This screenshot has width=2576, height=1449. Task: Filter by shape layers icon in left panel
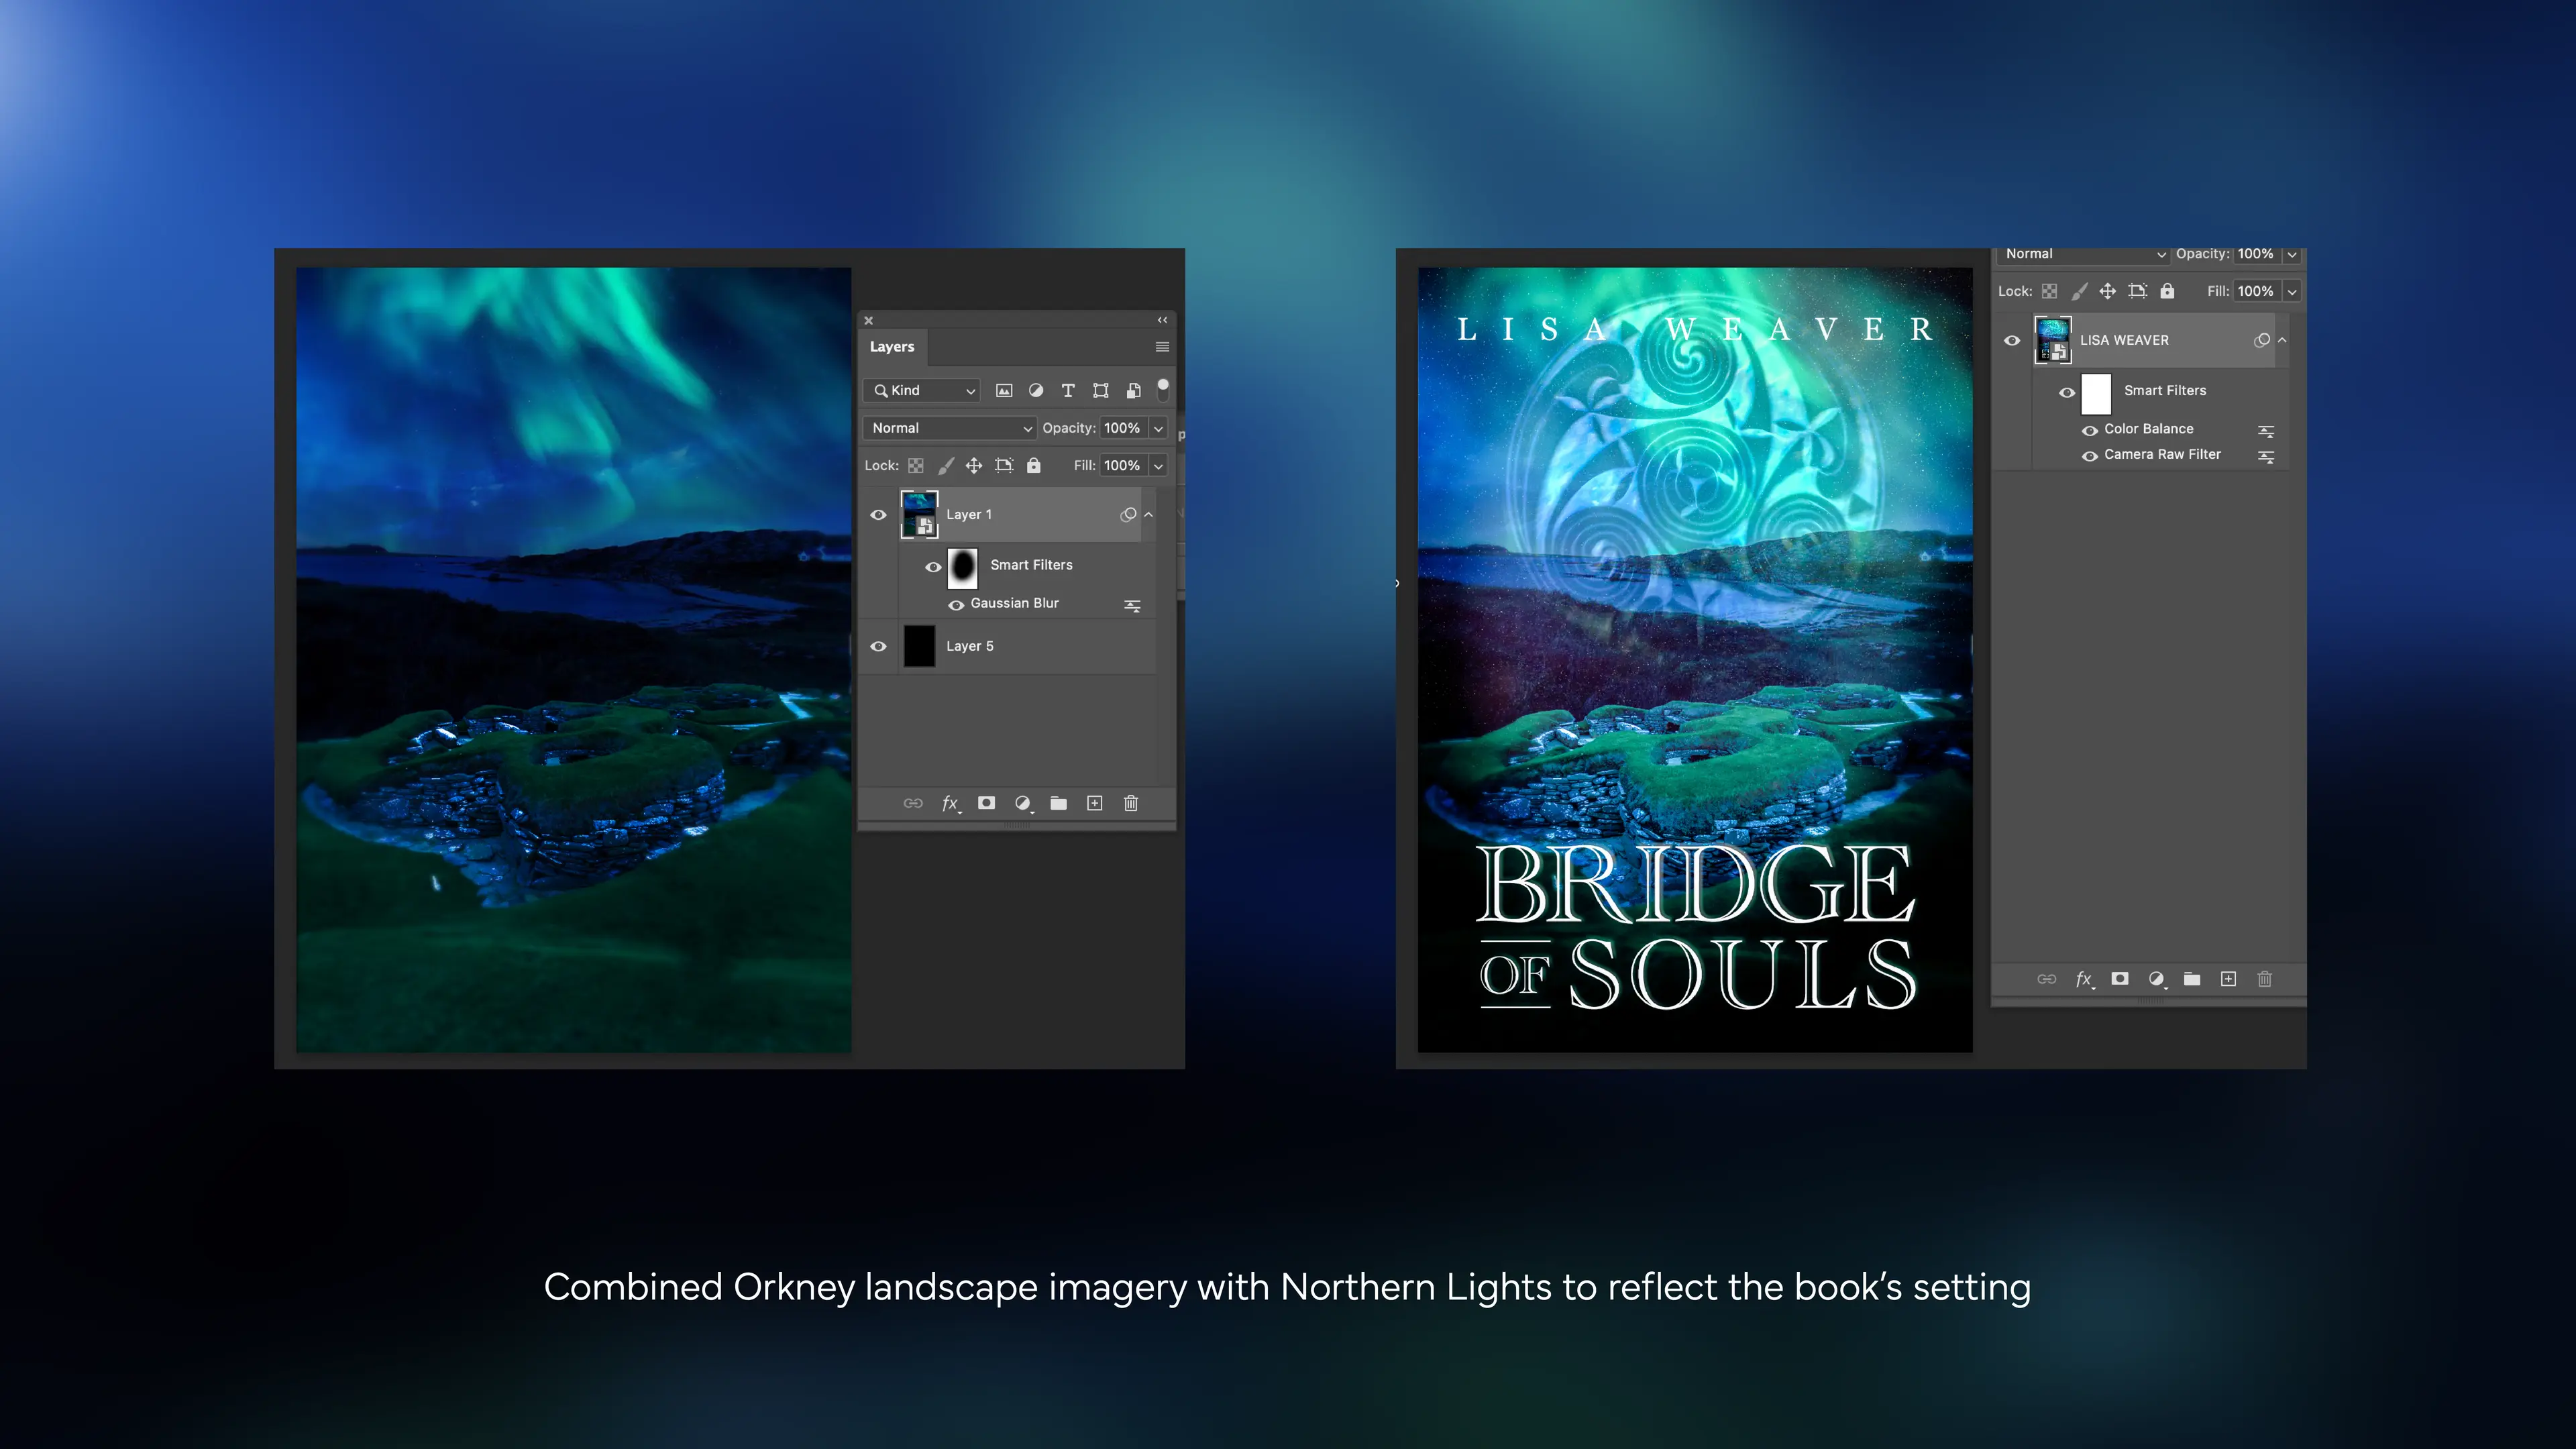tap(1101, 391)
